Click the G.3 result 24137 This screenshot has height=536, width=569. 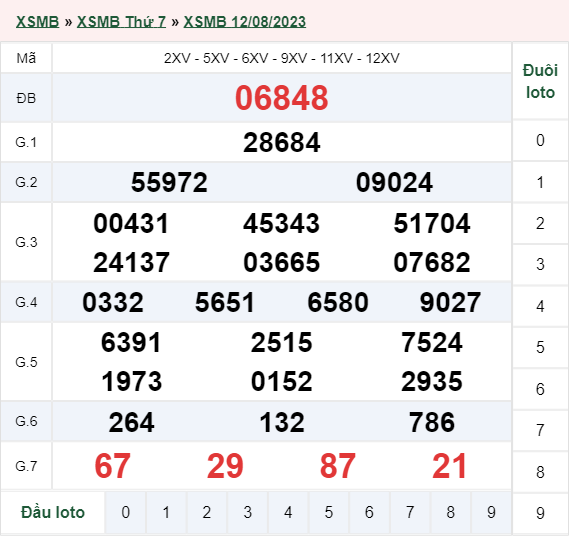coord(131,262)
